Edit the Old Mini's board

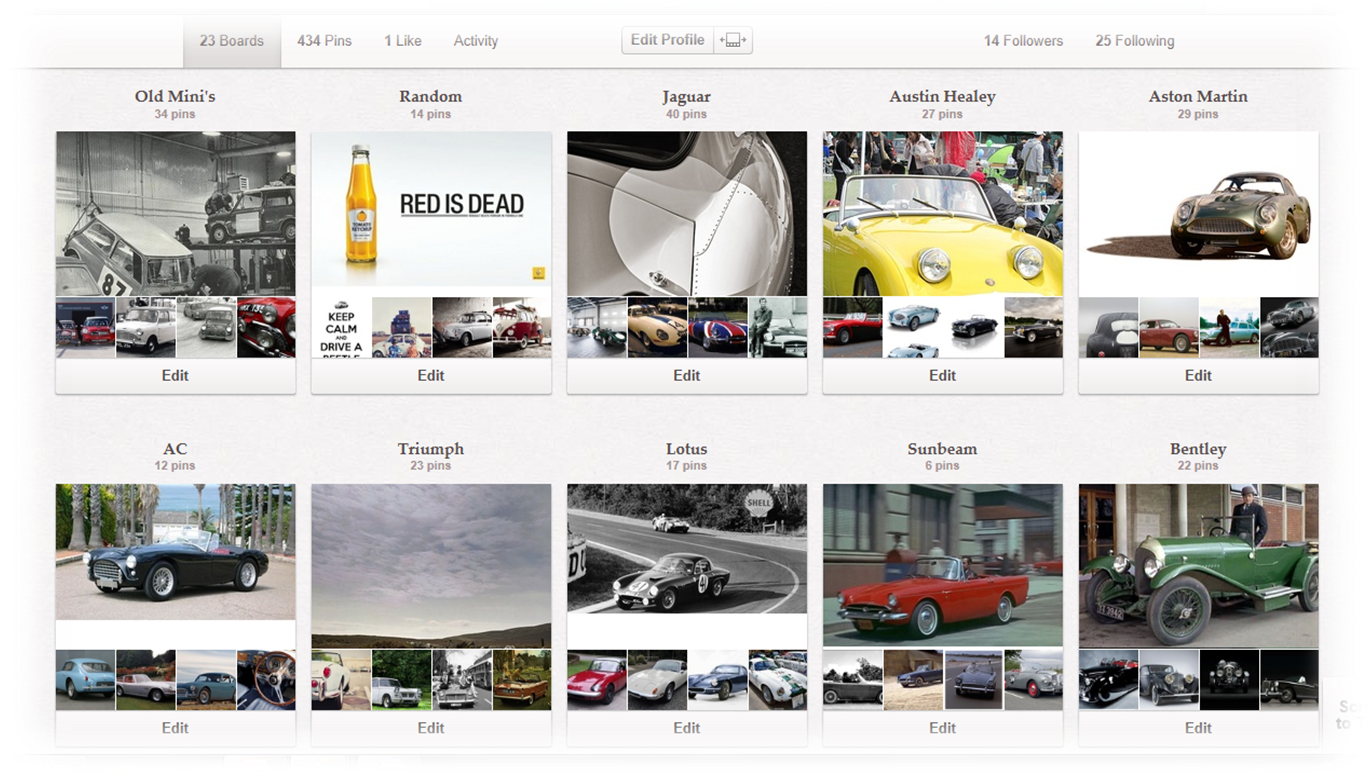click(x=175, y=376)
